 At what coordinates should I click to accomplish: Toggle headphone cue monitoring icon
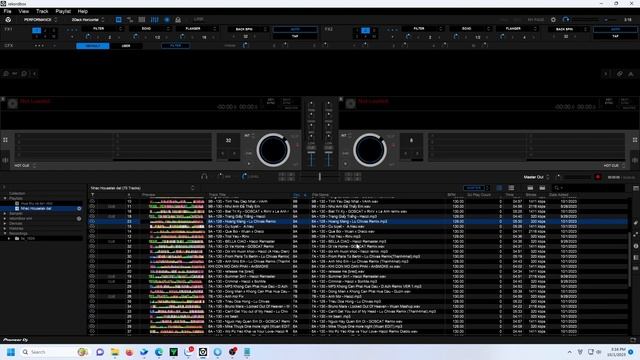point(204,176)
